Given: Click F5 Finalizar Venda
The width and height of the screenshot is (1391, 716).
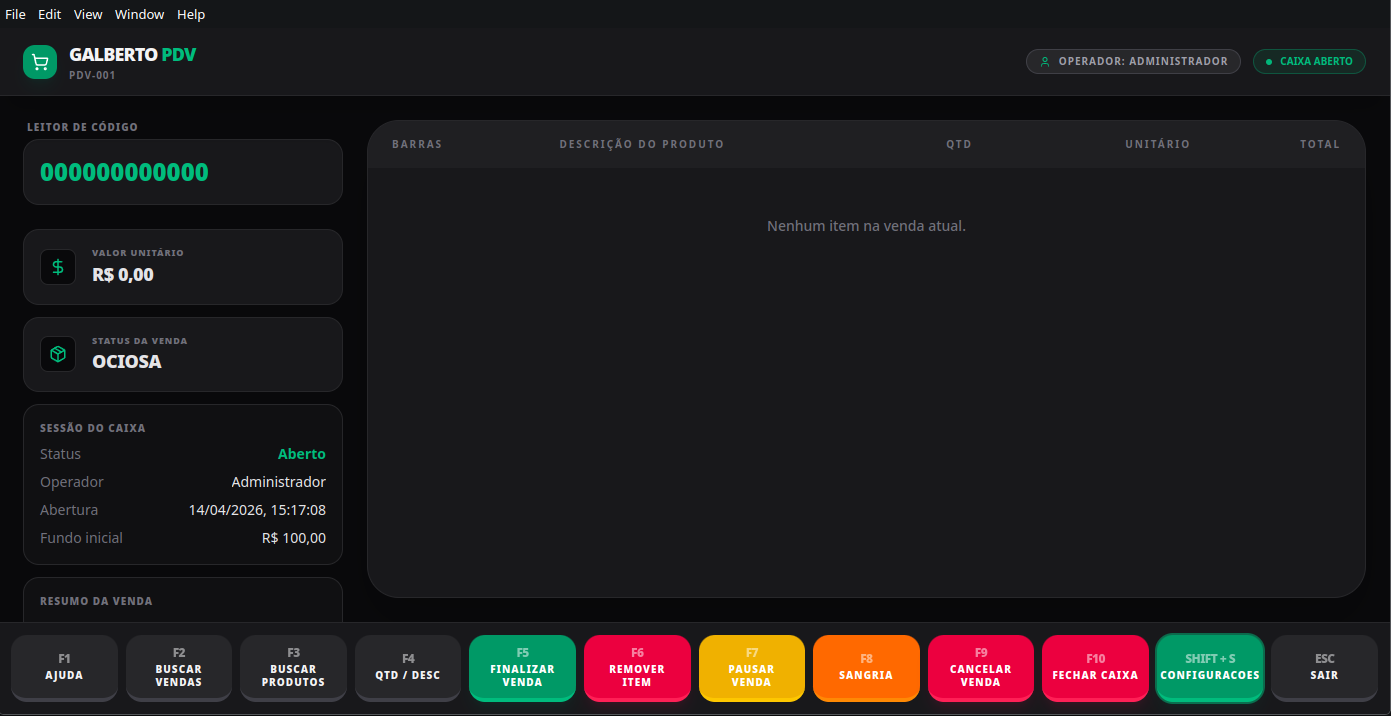Looking at the screenshot, I should click(x=522, y=667).
